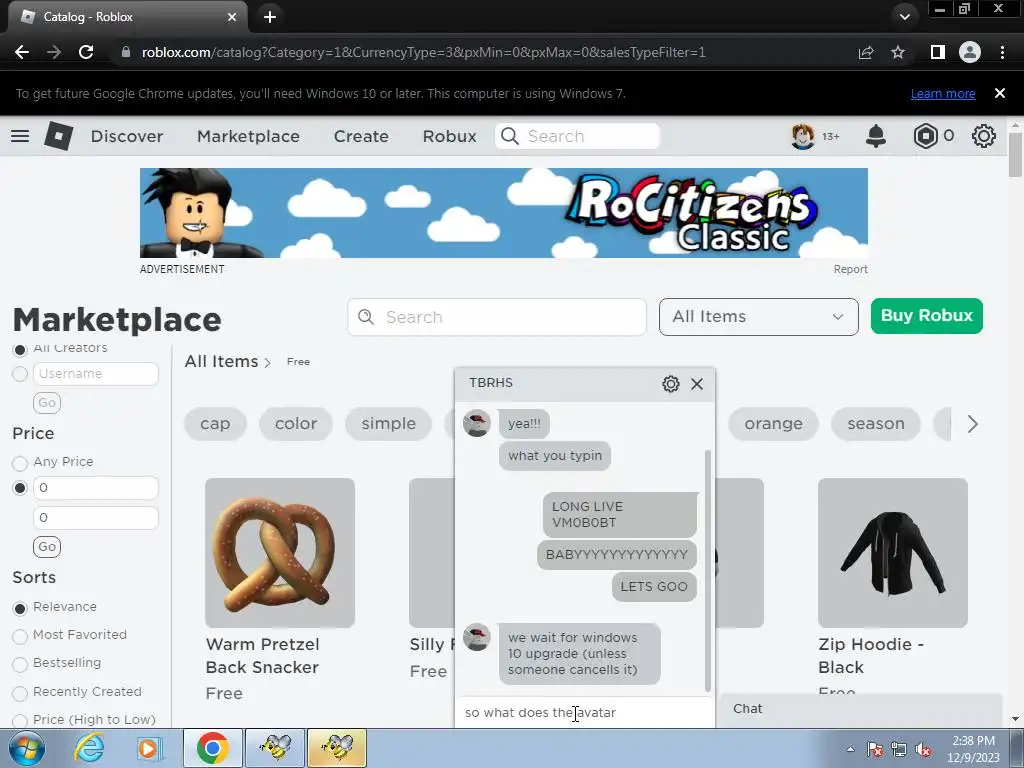1024x768 pixels.
Task: Reload the Roblox catalog page
Action: [86, 52]
